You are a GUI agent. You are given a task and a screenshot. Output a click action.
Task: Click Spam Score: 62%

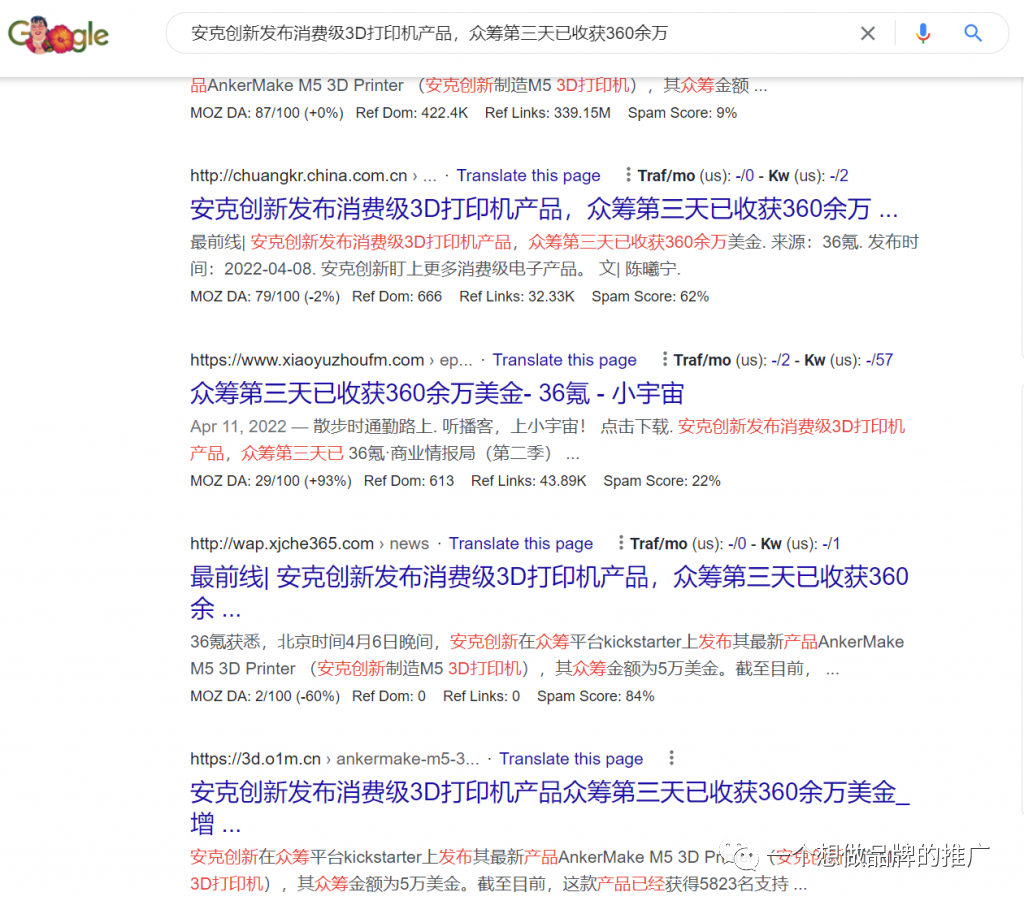point(650,296)
